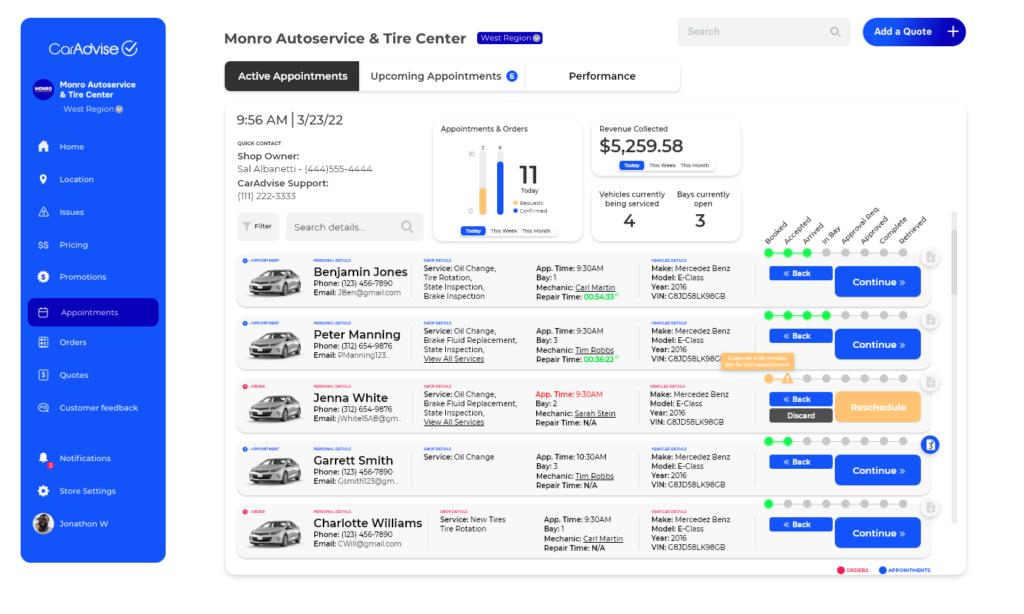Click Arrived progress dot for Benjamin Jones

[x=807, y=253]
